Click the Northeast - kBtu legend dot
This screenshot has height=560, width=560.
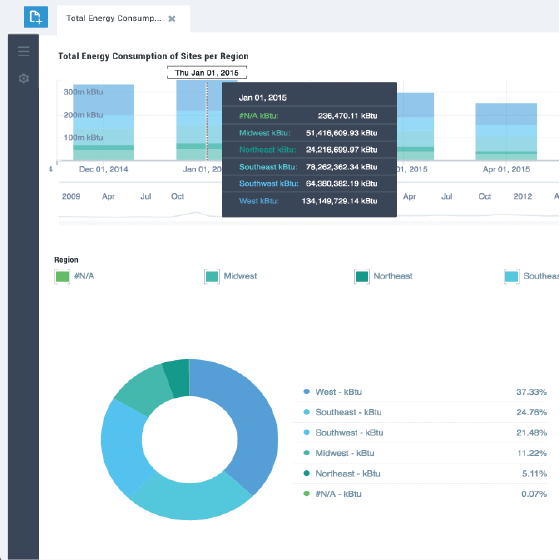306,473
